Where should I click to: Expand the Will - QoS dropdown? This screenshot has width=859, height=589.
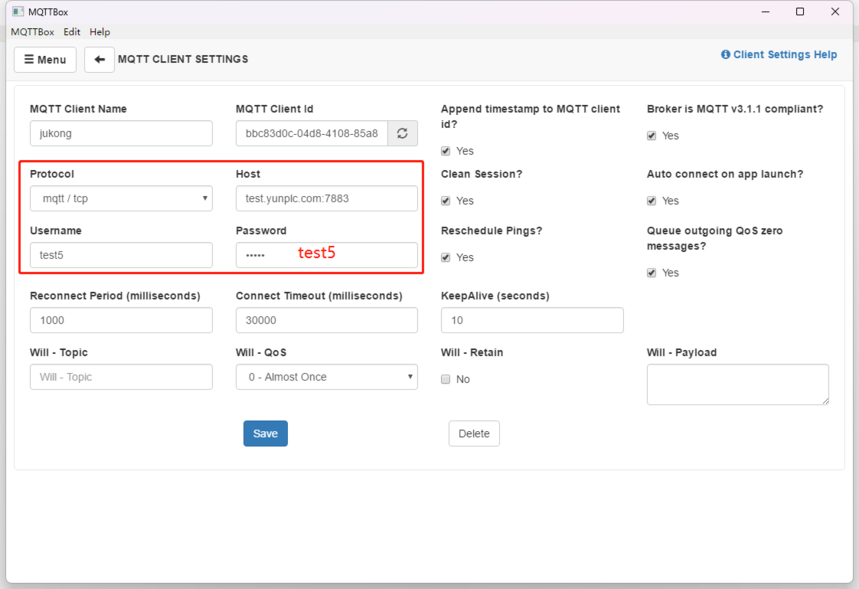coord(327,377)
